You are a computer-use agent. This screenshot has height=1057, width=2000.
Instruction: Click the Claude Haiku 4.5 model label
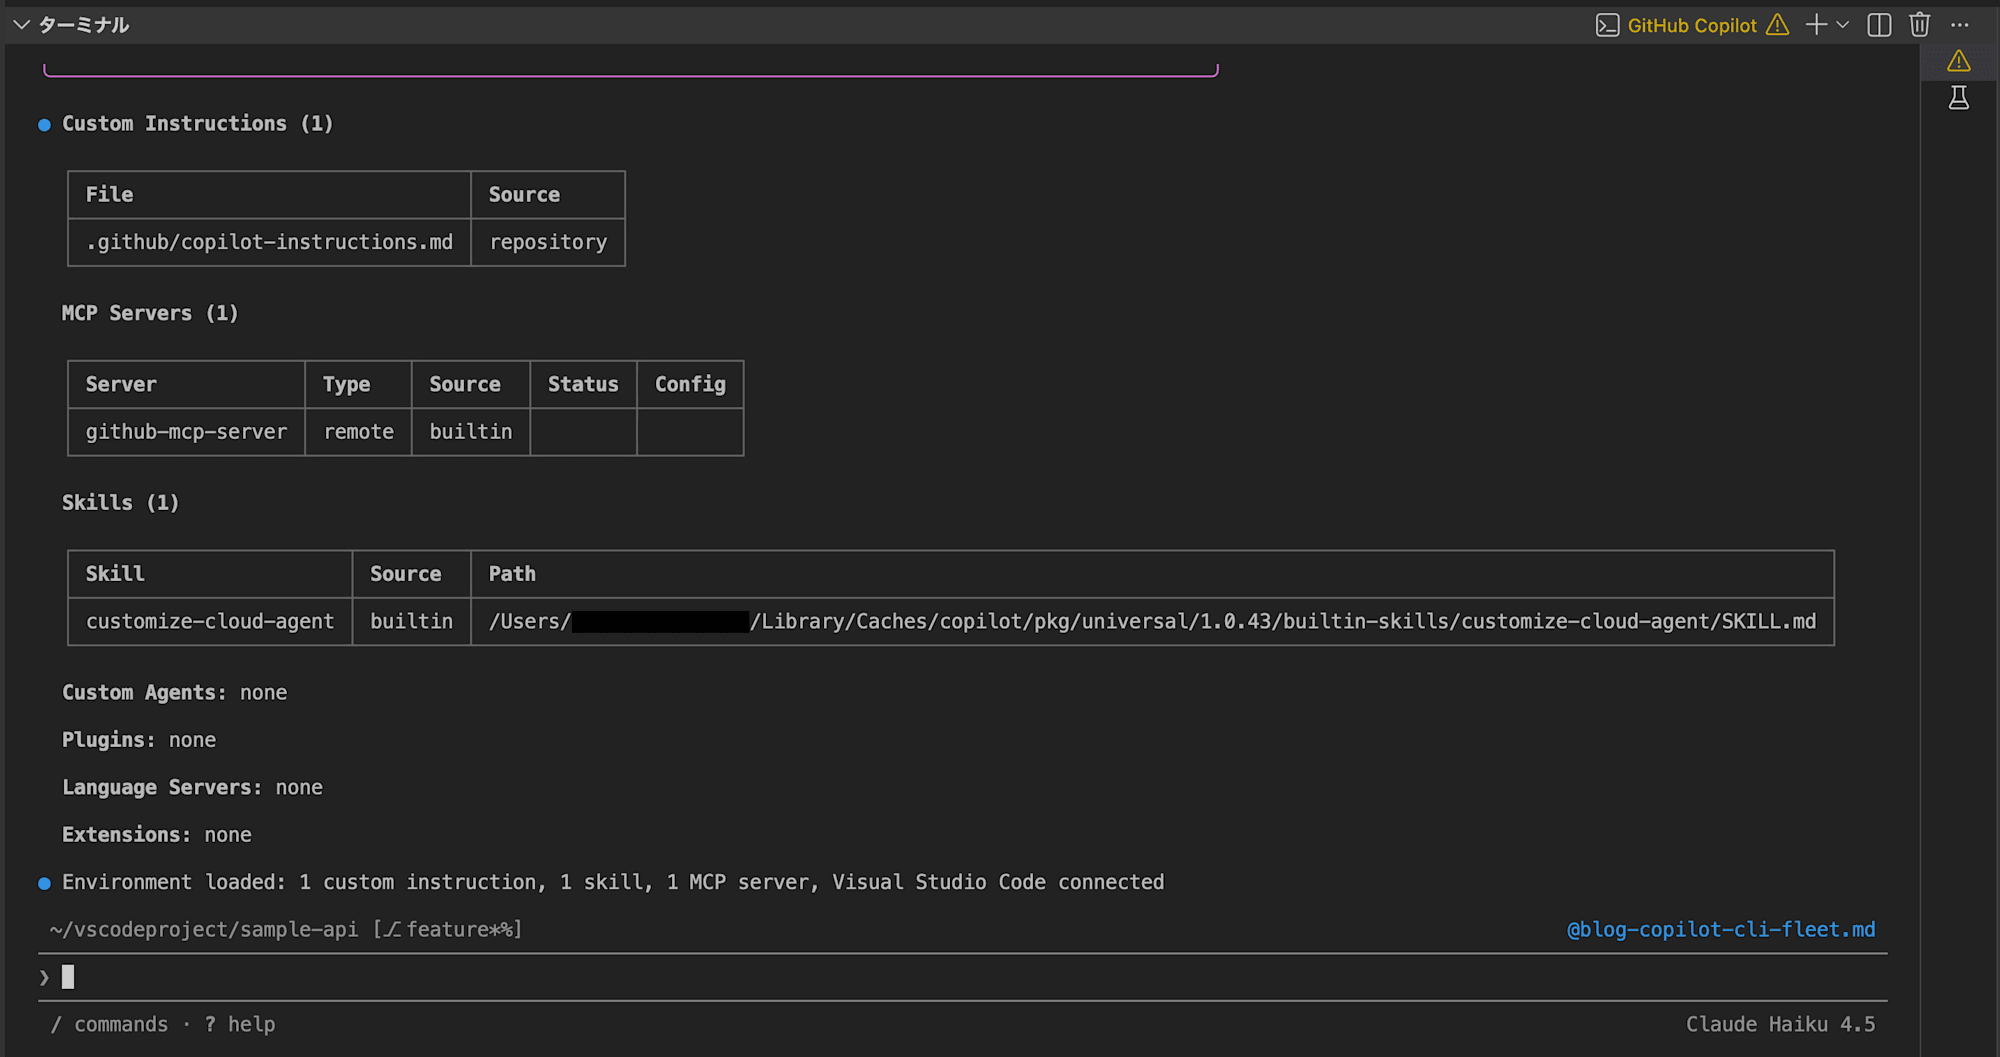1780,1025
